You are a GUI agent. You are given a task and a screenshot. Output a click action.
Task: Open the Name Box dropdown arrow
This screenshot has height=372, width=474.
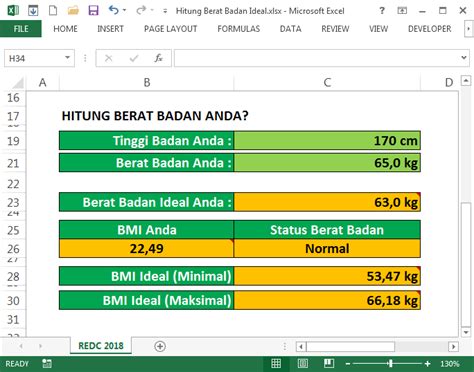pos(67,58)
